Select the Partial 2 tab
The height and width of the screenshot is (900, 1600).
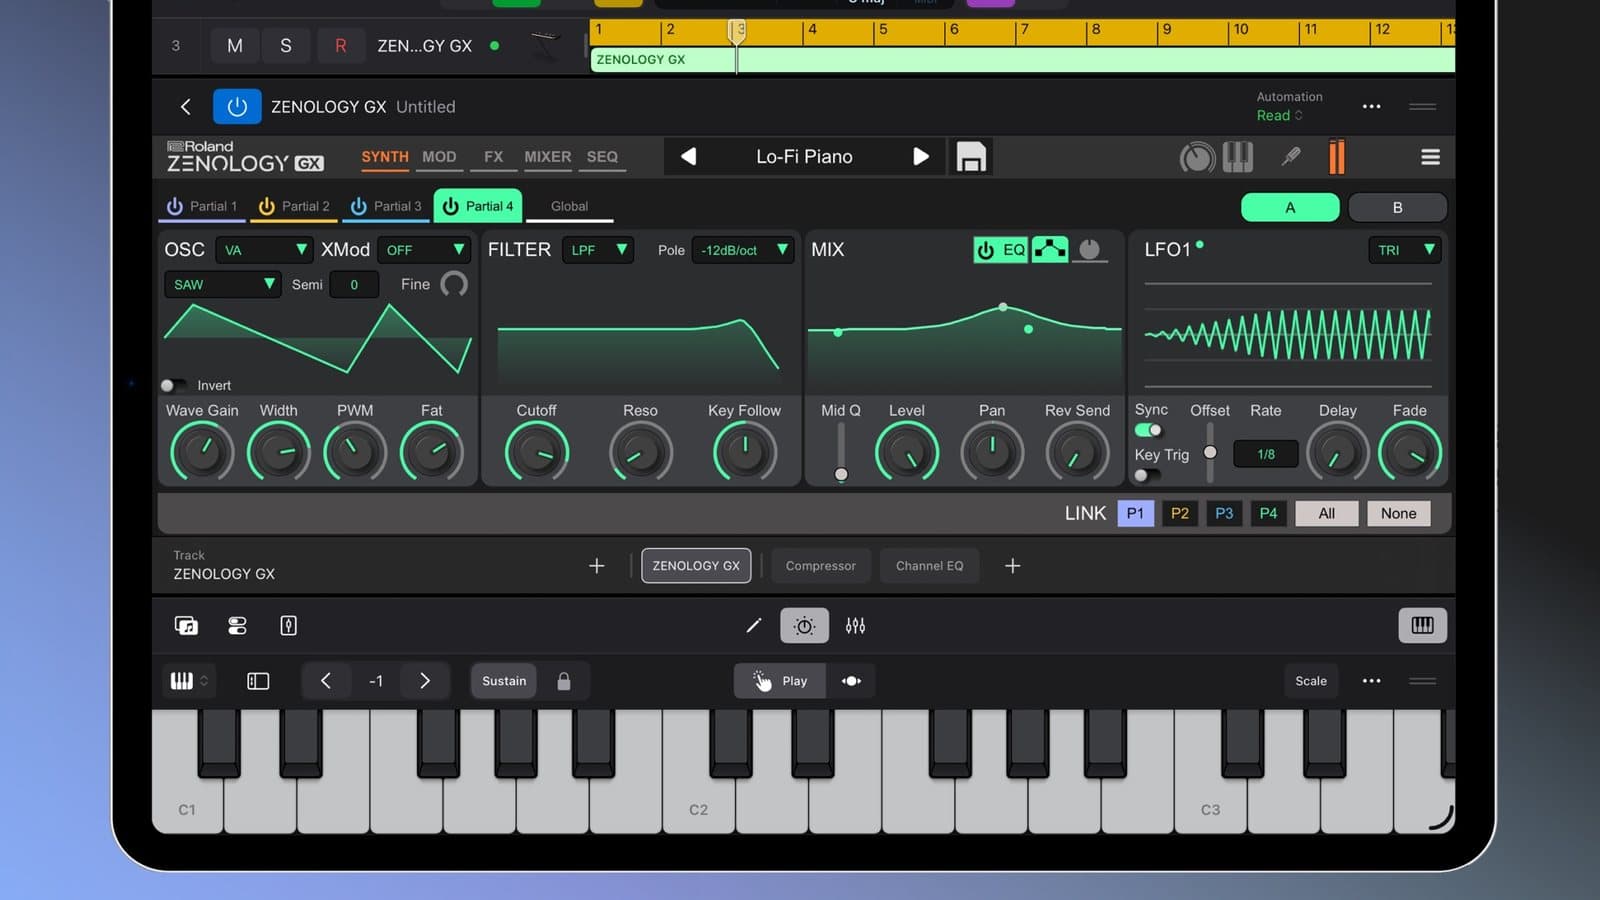point(294,206)
